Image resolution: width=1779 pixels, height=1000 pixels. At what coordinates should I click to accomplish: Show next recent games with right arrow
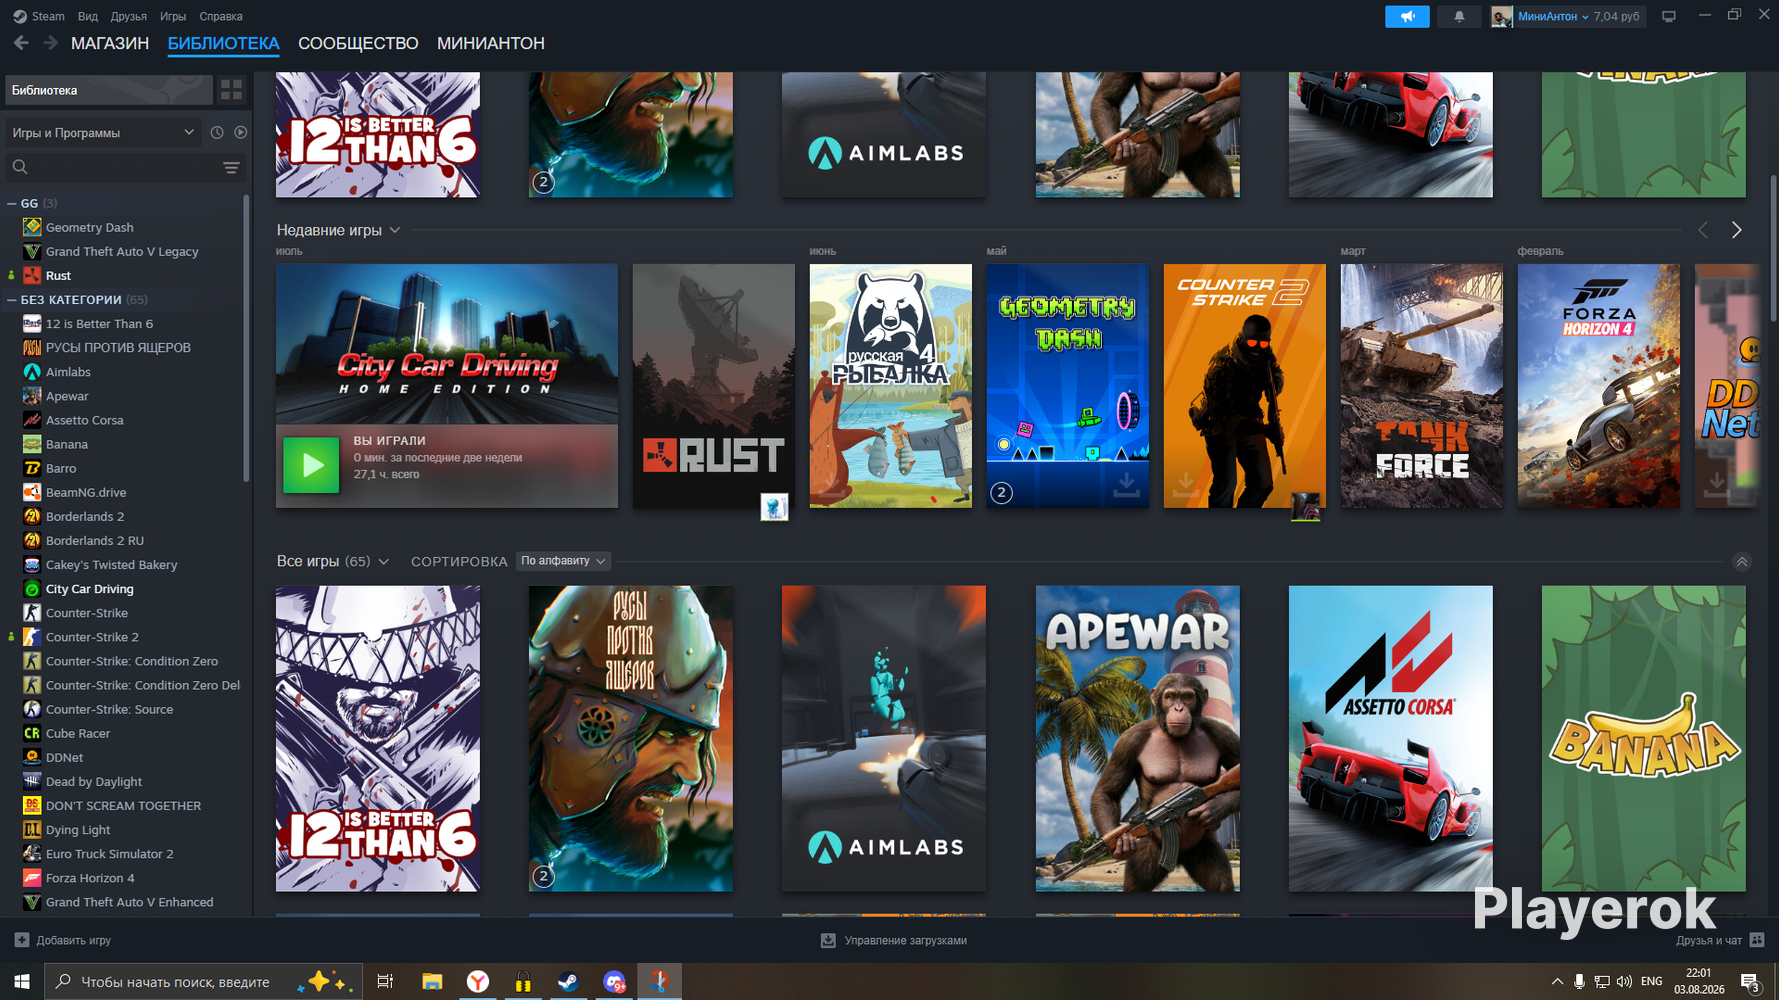pos(1736,230)
